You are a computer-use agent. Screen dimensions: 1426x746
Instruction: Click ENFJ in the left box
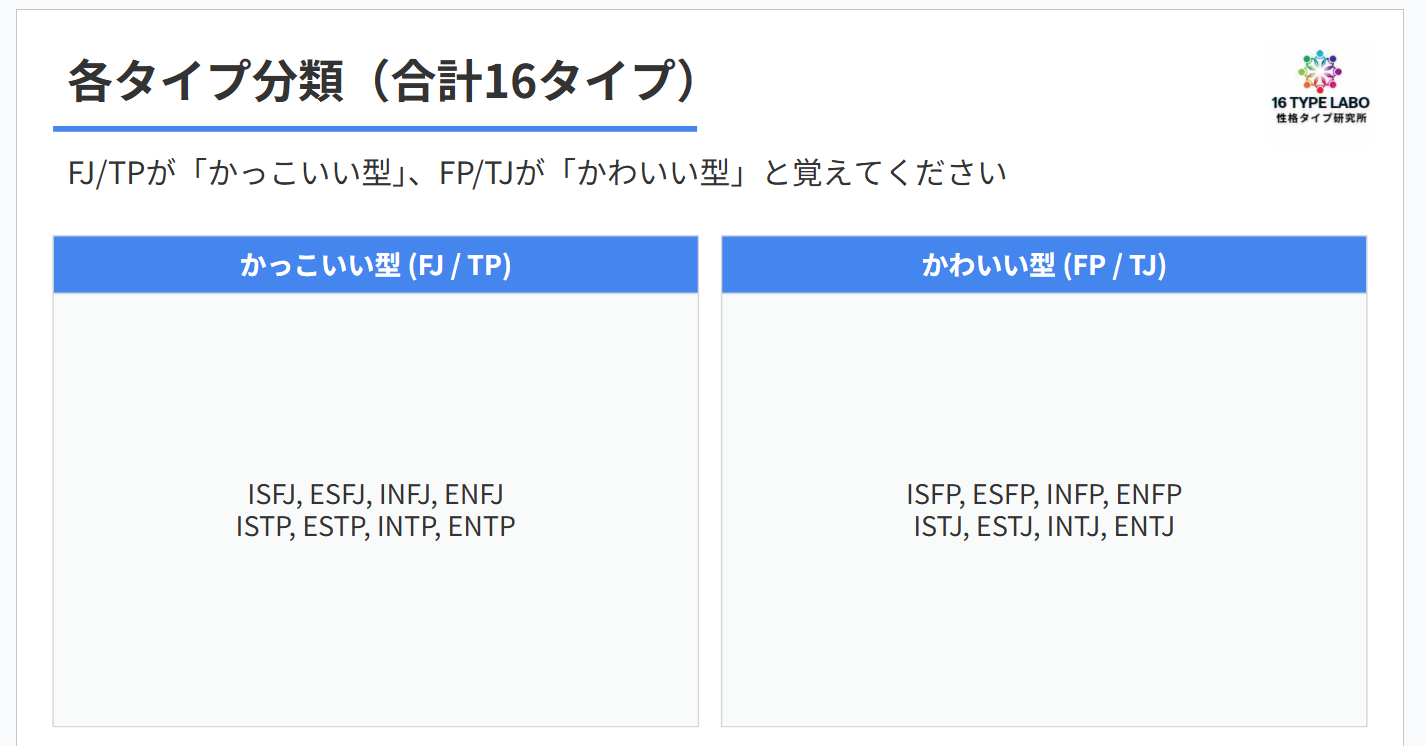[474, 495]
